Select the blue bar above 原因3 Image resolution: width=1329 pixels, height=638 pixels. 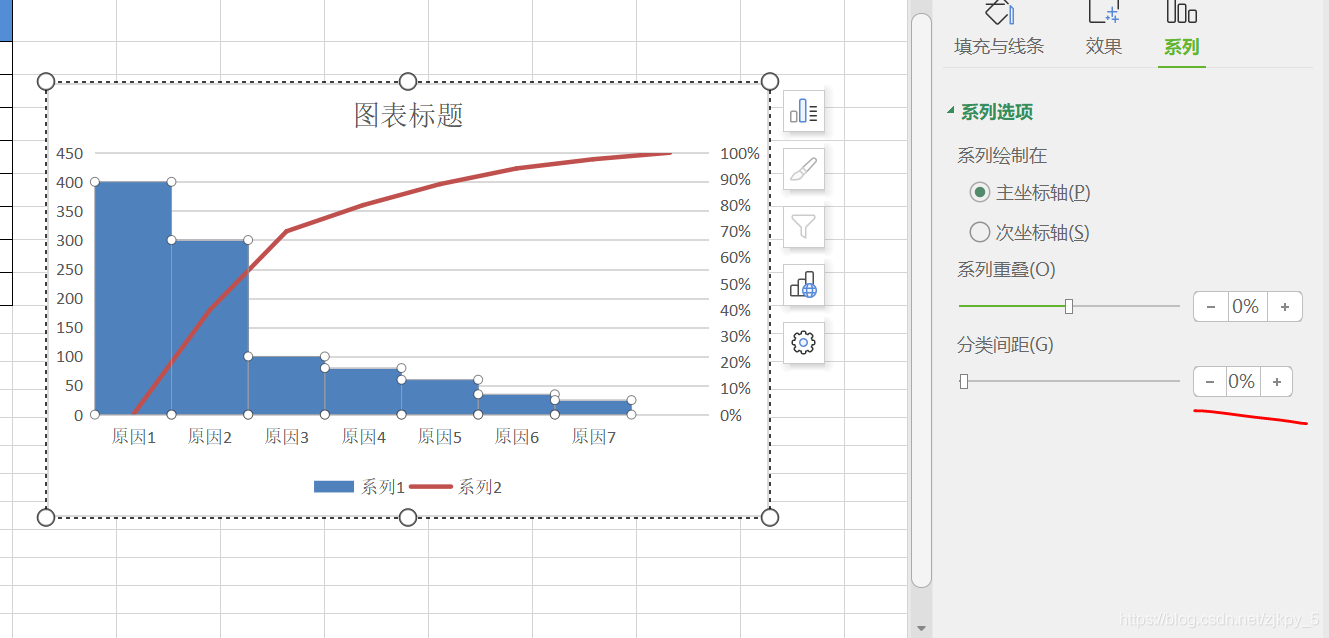(286, 385)
